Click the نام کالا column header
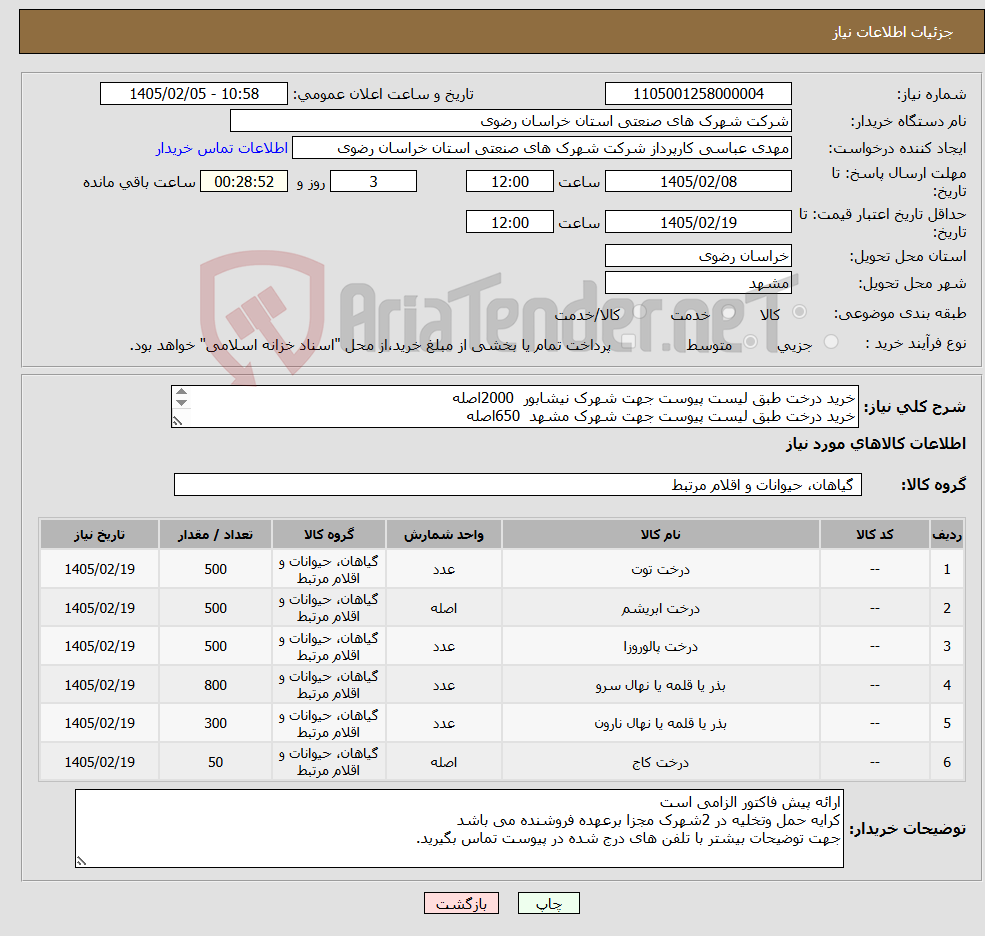 660,535
